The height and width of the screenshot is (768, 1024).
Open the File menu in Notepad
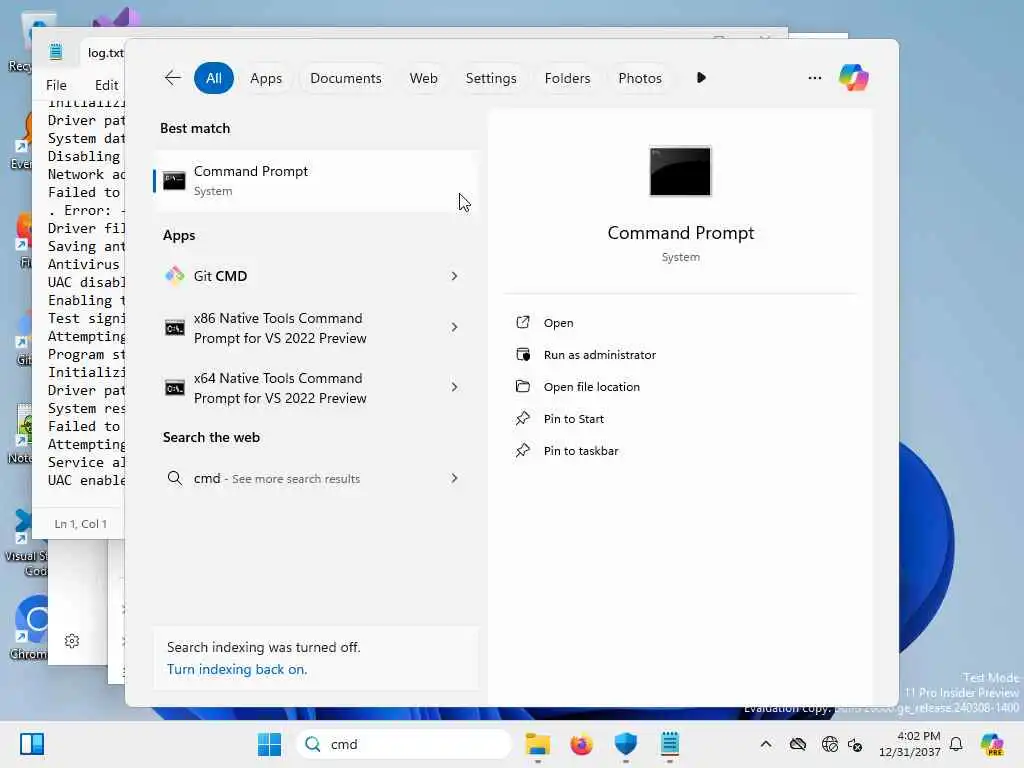click(x=56, y=85)
